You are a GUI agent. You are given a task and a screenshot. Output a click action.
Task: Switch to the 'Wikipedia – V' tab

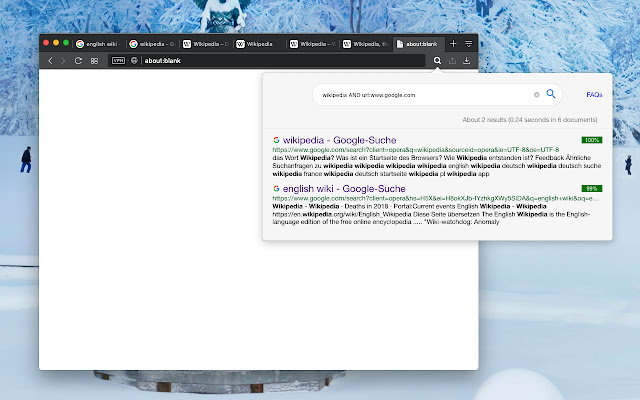pos(312,44)
